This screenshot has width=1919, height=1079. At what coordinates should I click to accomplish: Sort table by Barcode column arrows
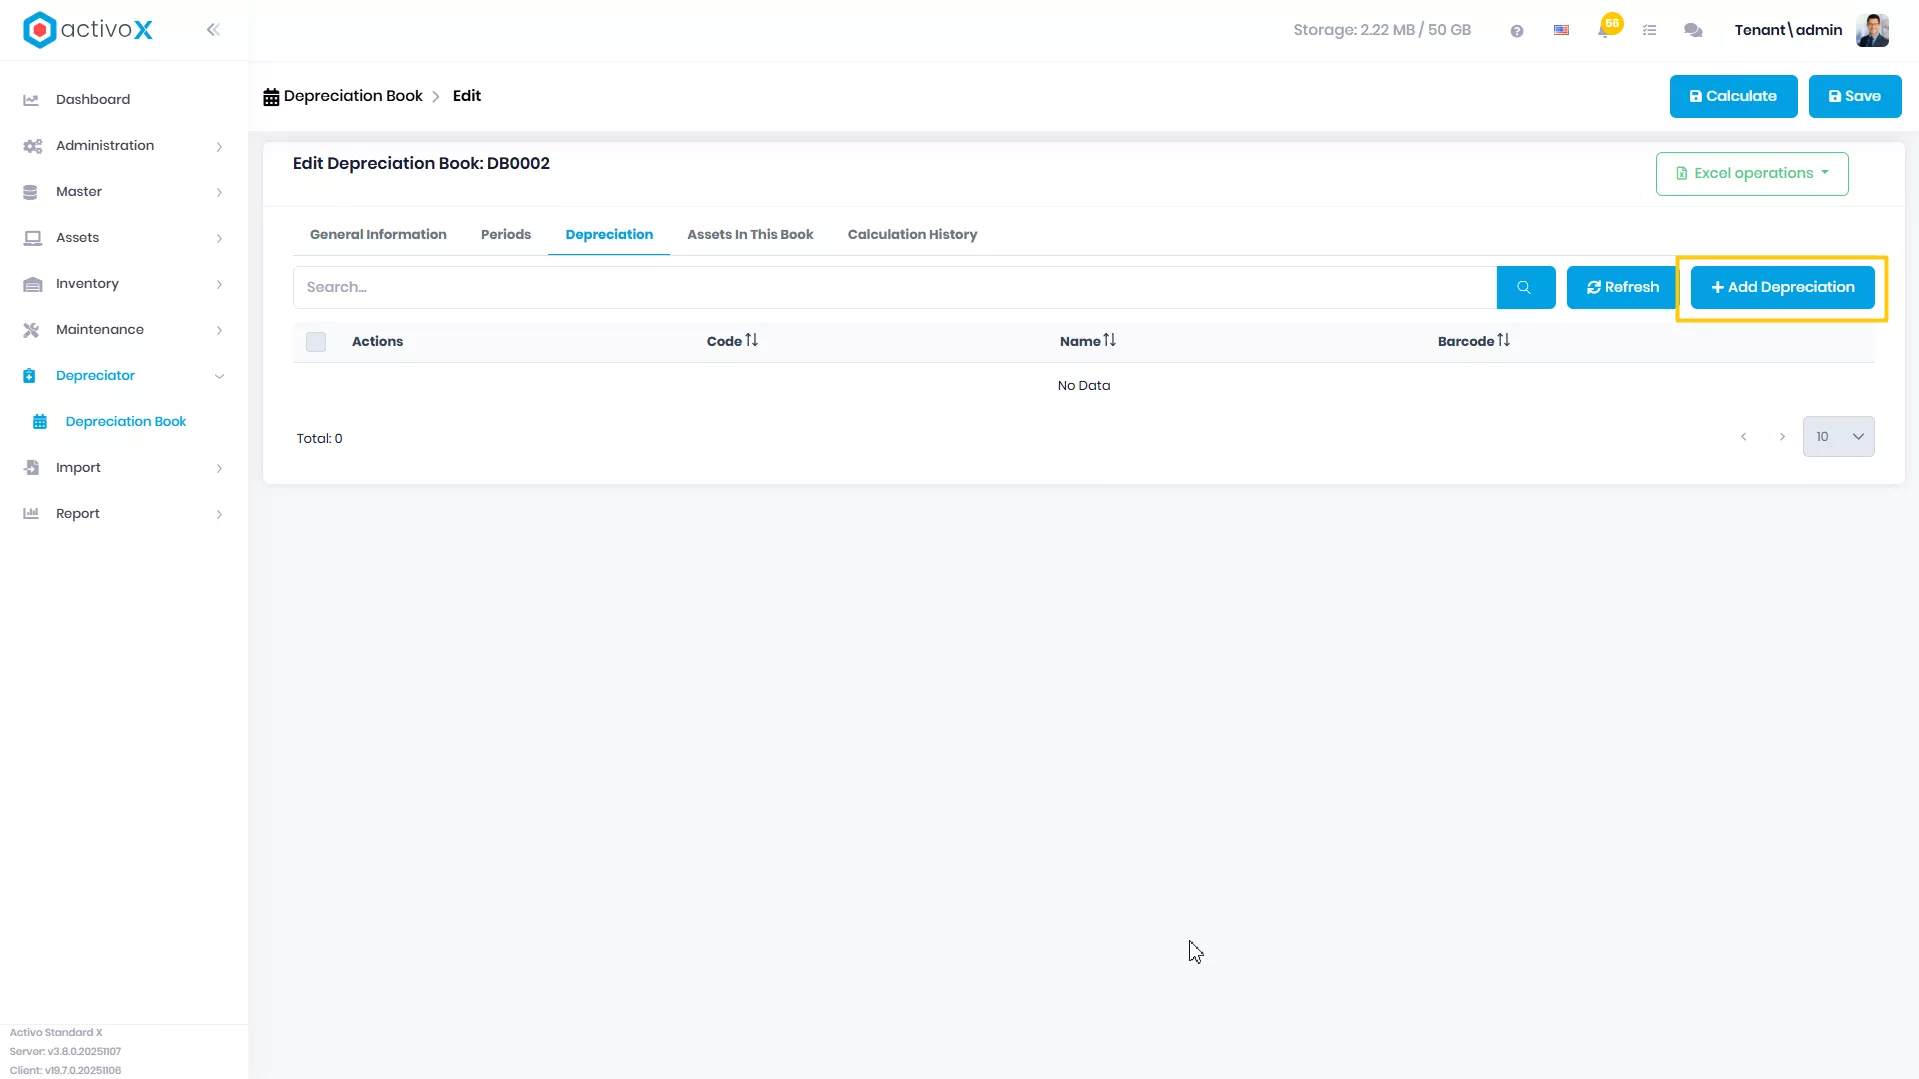pyautogui.click(x=1503, y=341)
